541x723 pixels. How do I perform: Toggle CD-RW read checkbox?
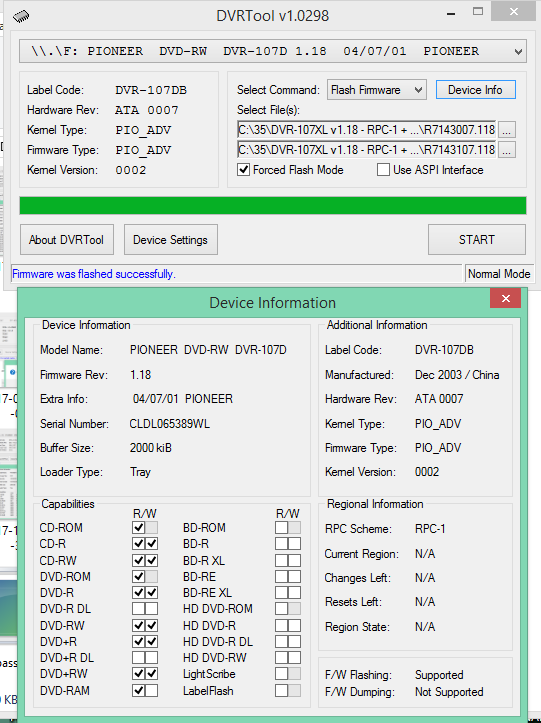pos(139,561)
